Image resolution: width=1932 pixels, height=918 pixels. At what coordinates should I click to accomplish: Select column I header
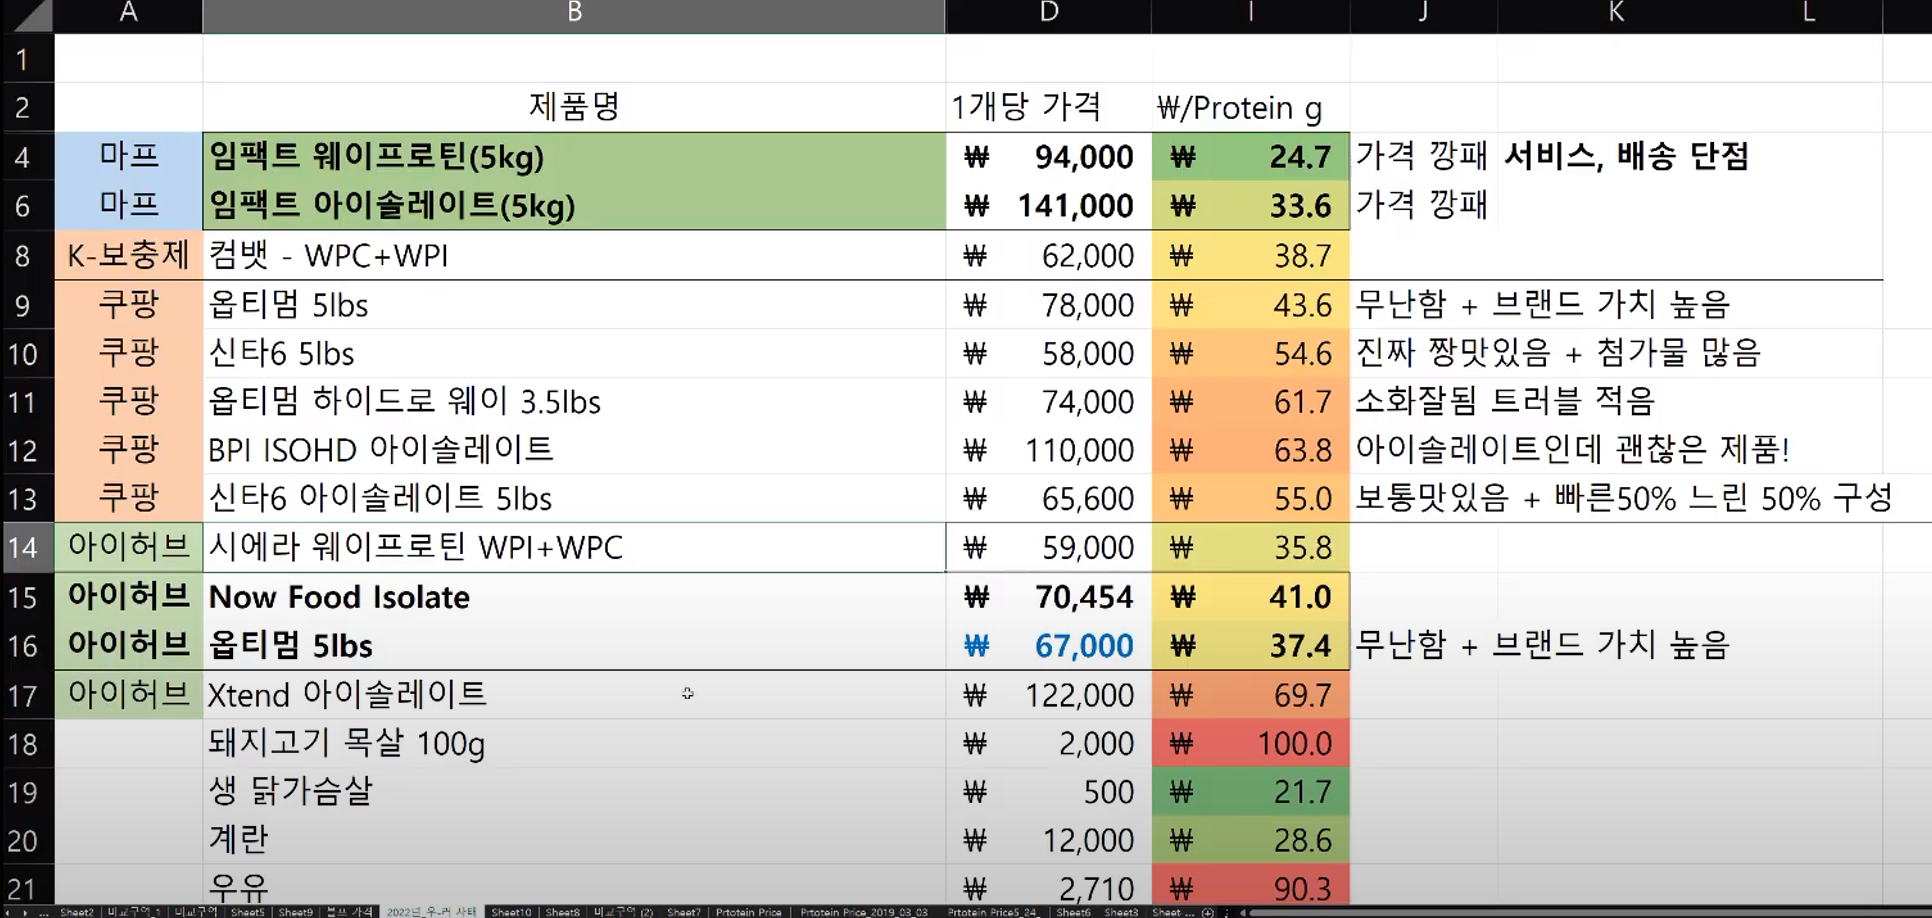tap(1250, 14)
